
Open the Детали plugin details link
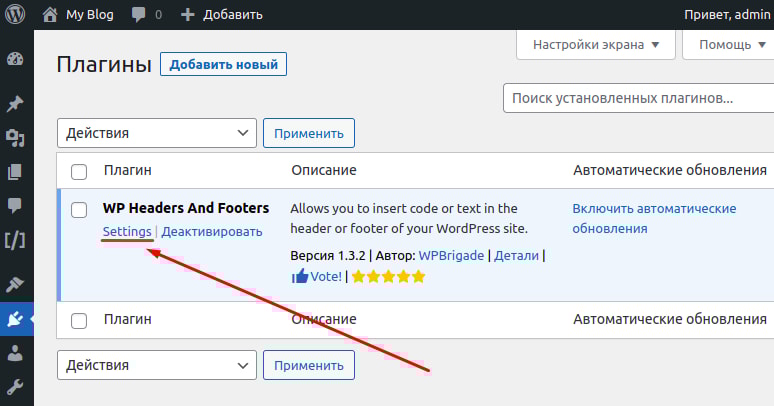coord(516,255)
